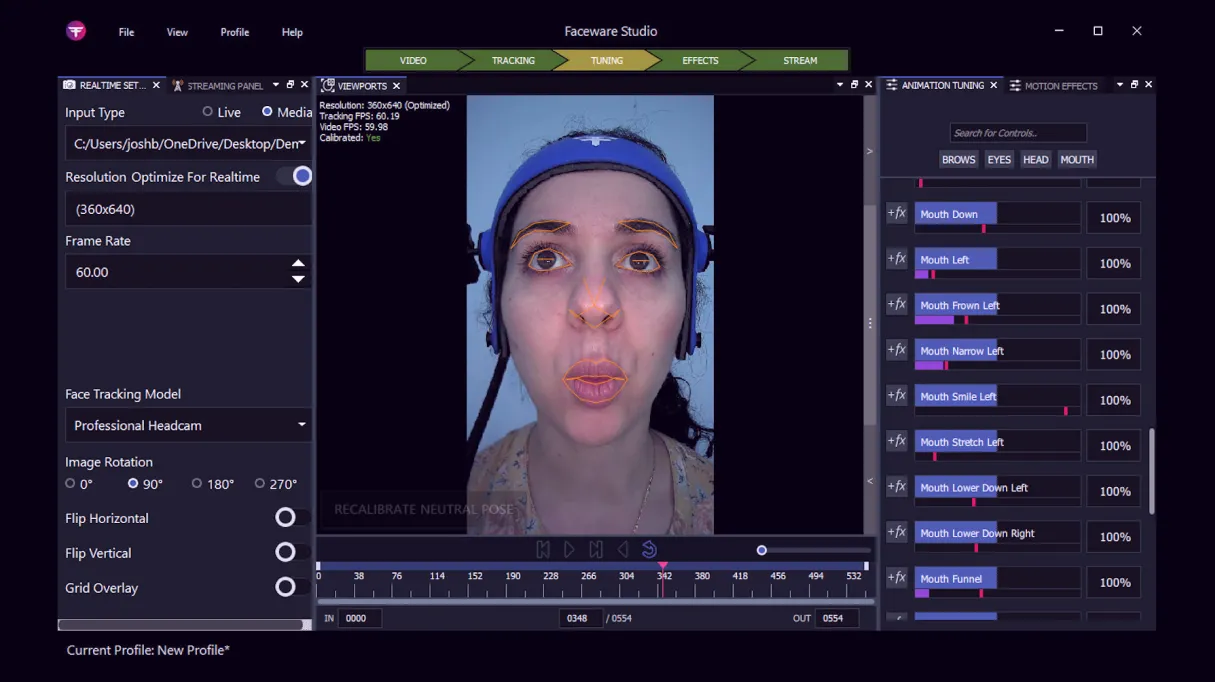Viewport: 1215px width, 682px height.
Task: Close the Animation Tuning tab
Action: [x=993, y=86]
